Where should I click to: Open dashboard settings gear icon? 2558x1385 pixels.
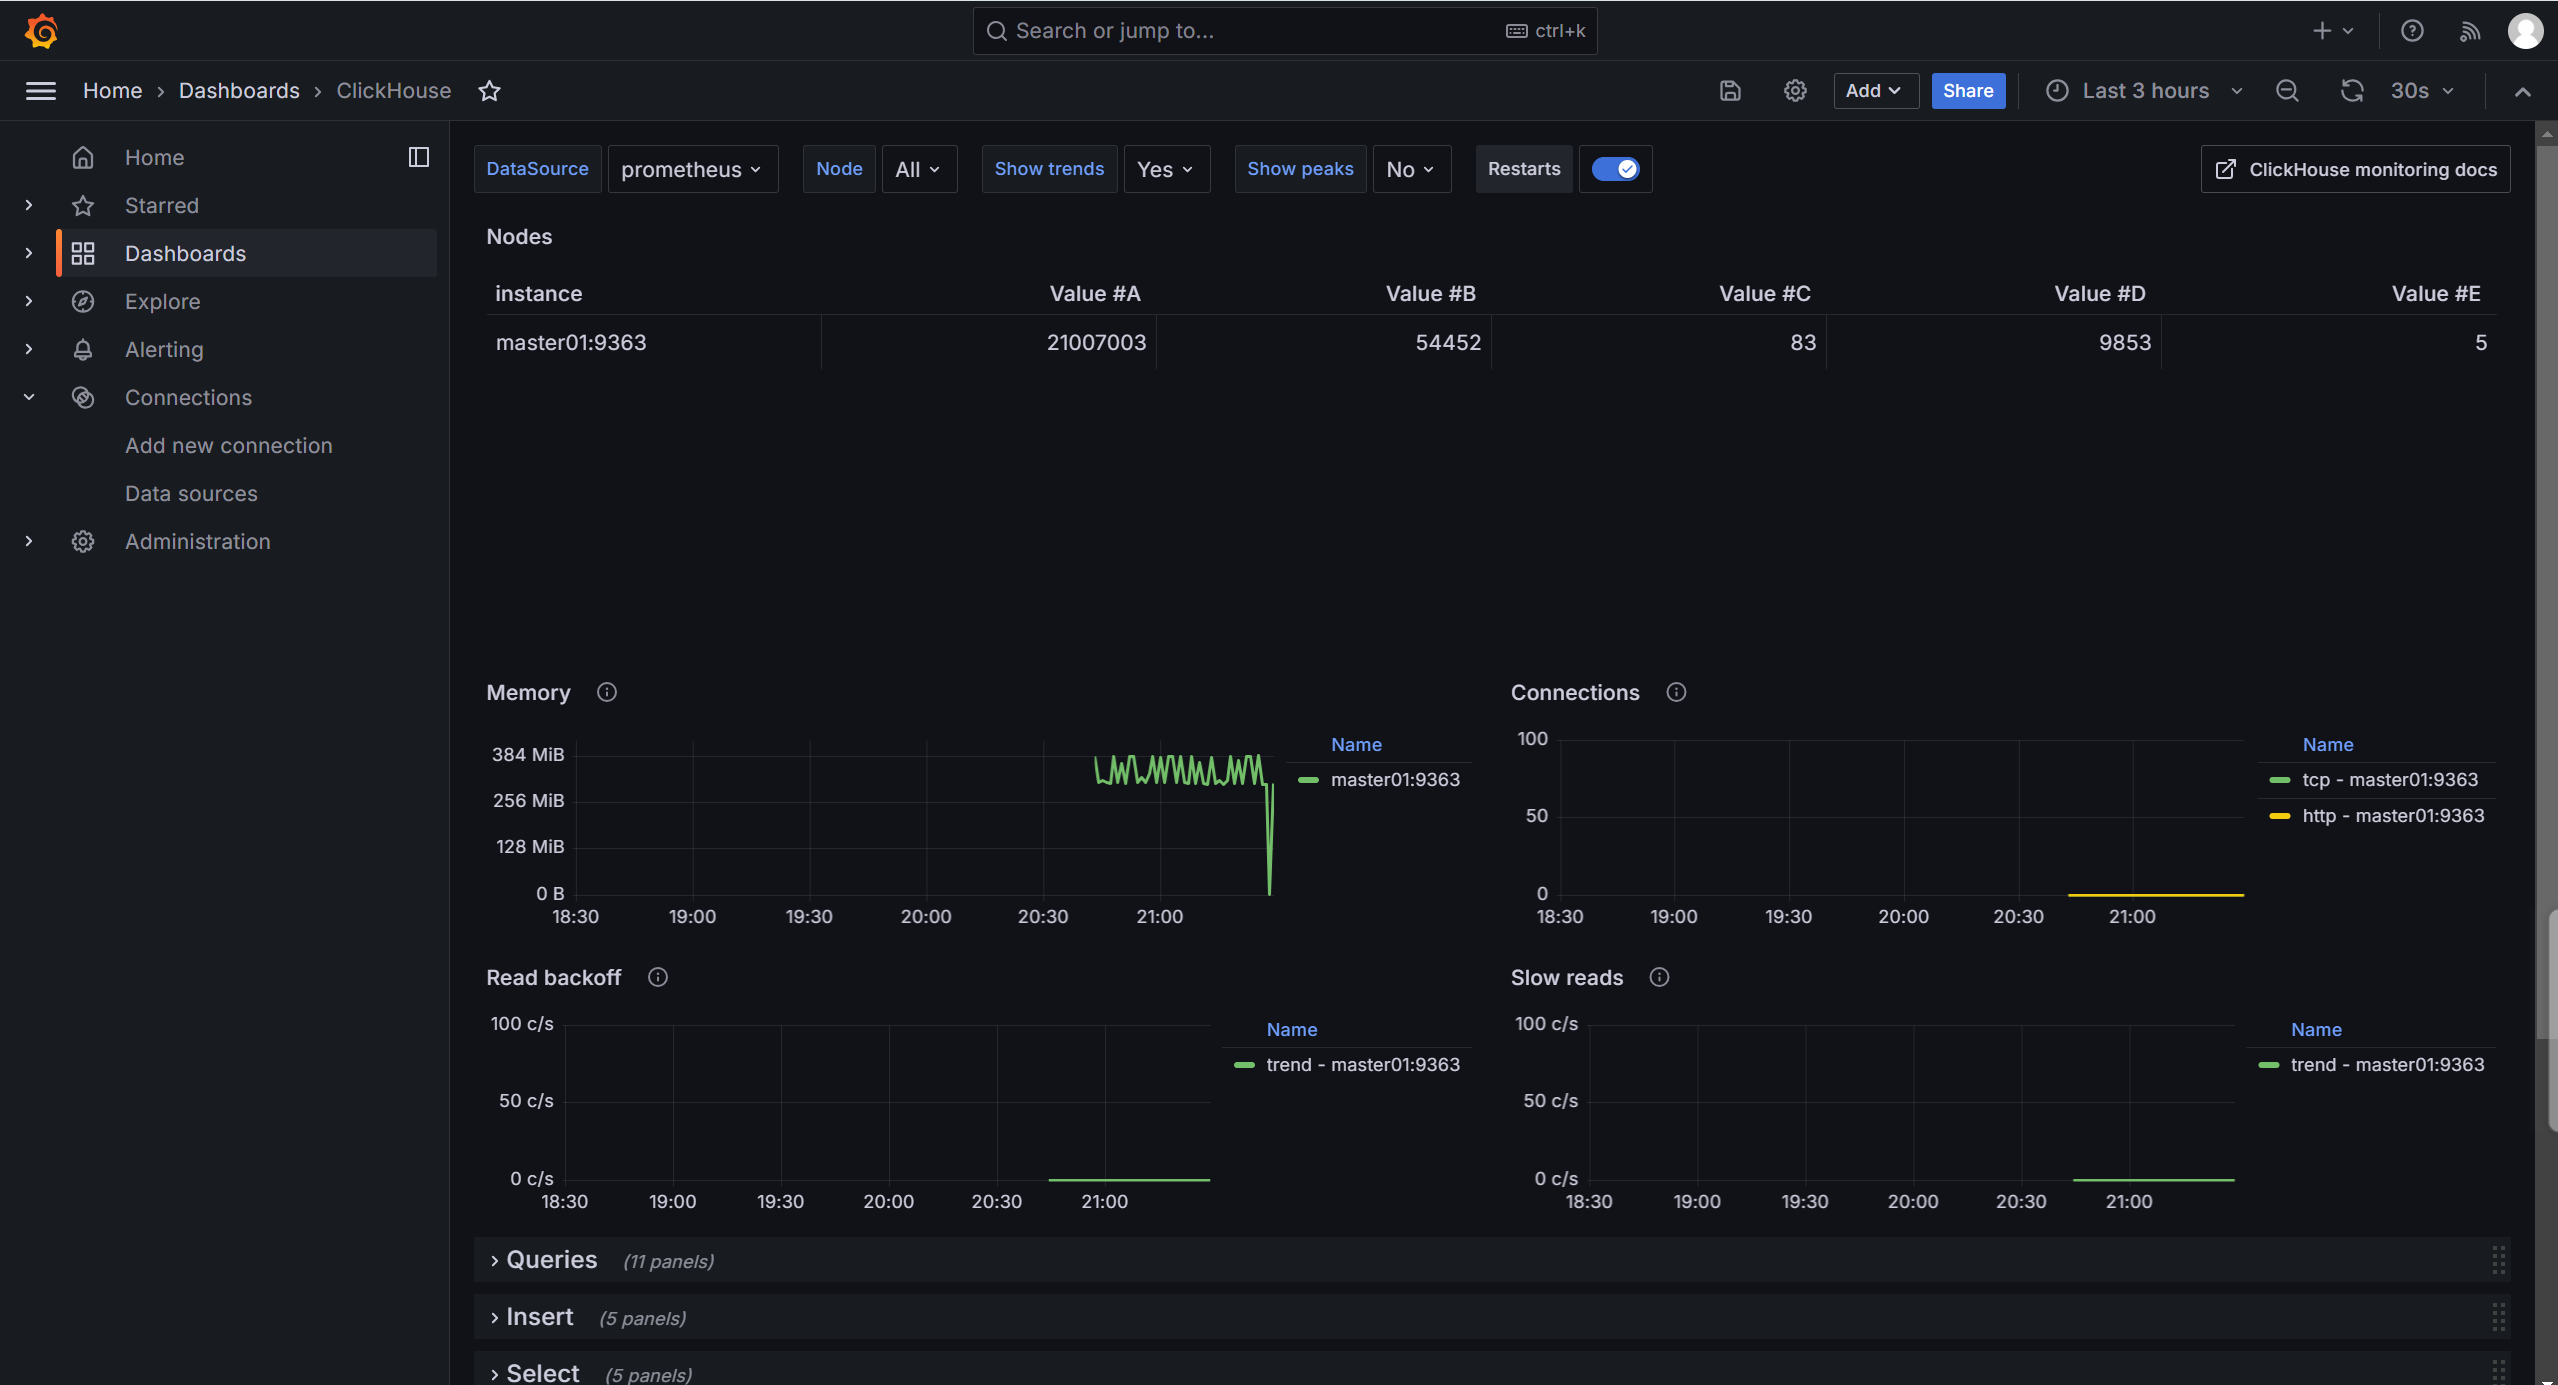point(1795,91)
